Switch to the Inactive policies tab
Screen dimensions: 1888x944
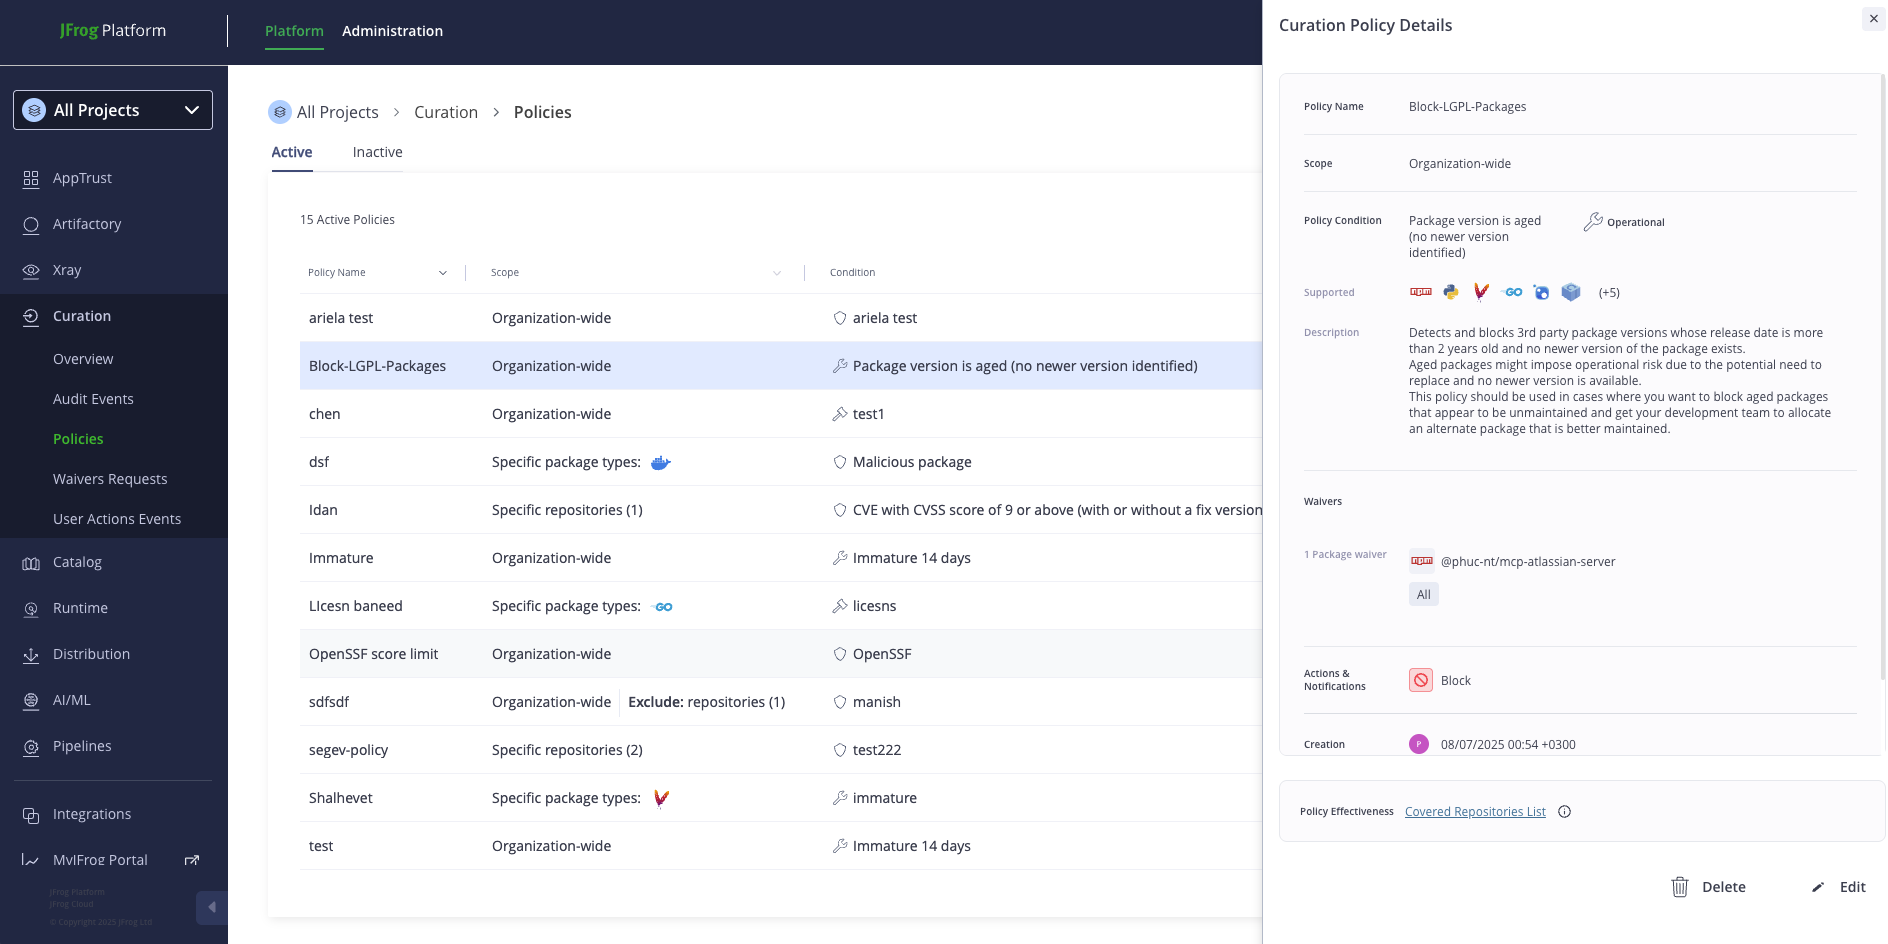pos(376,151)
